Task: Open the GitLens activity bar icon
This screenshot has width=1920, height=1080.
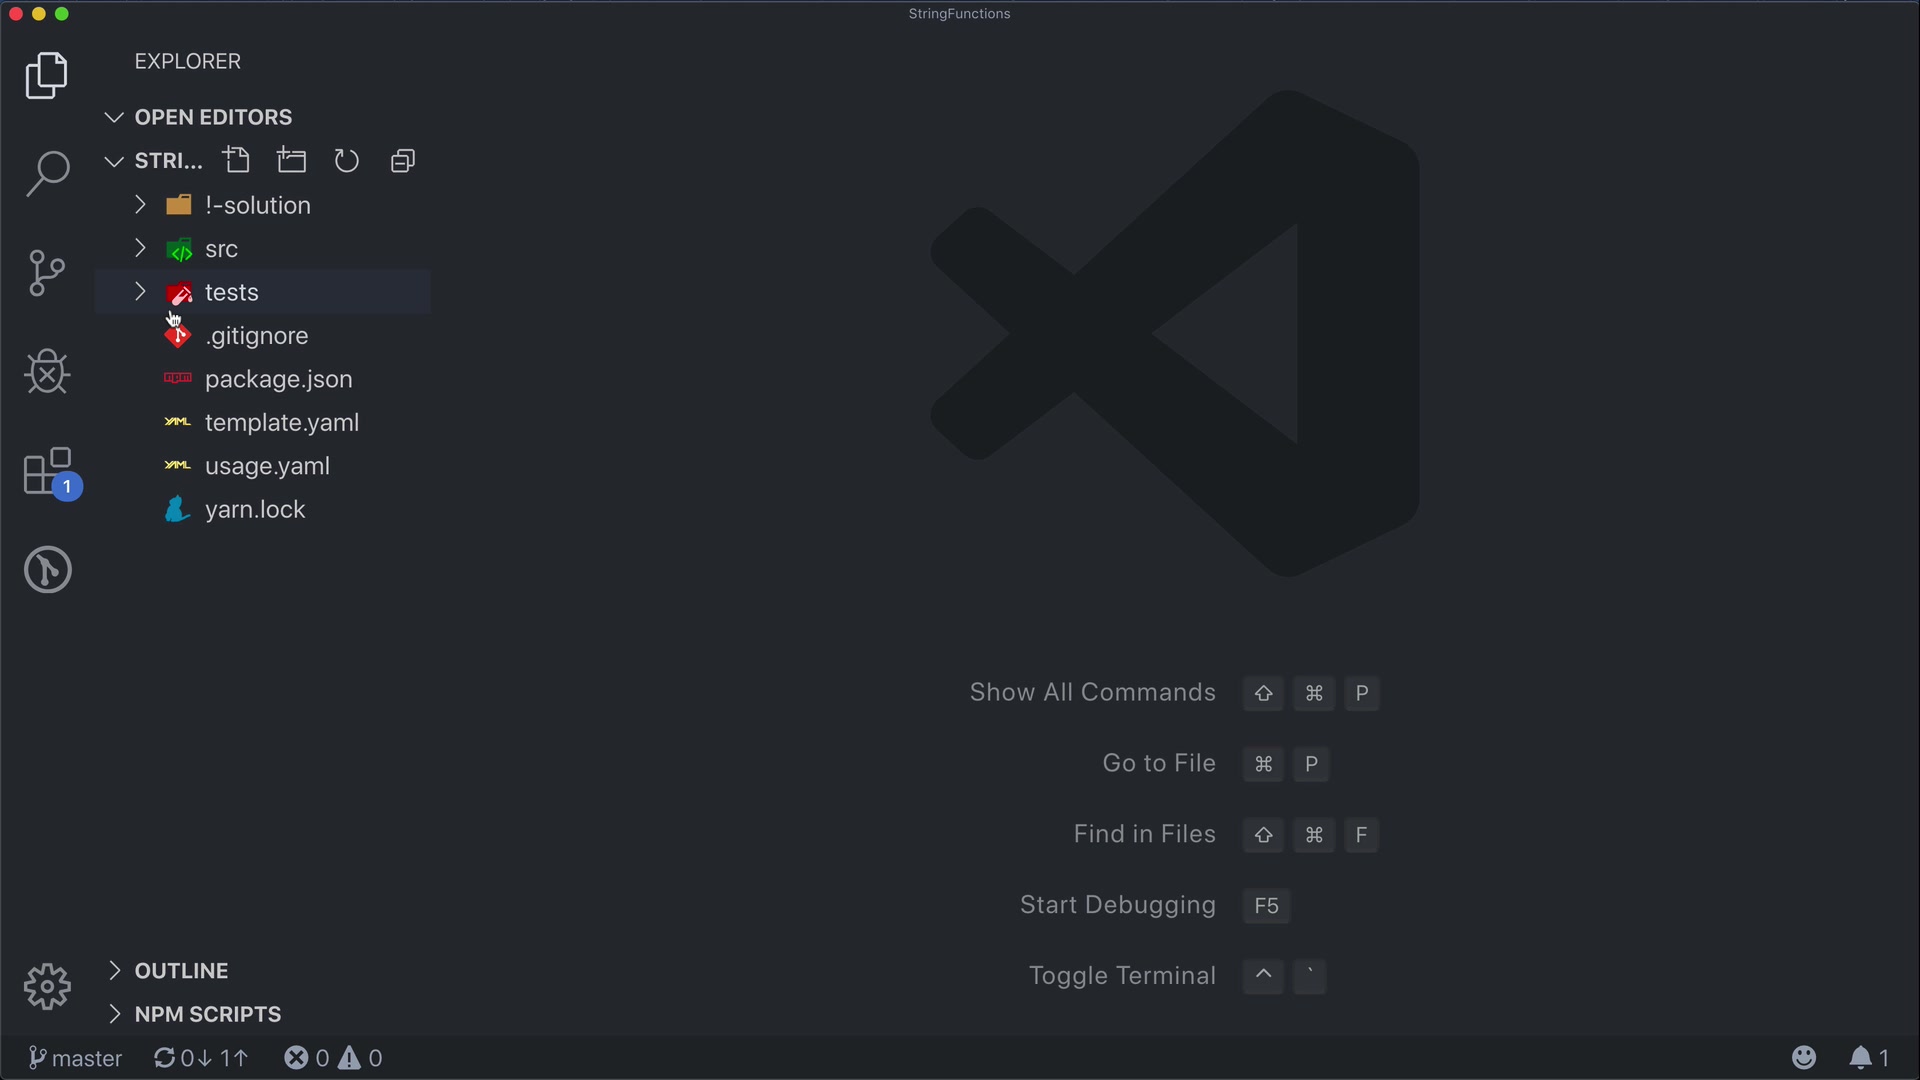Action: (x=47, y=570)
